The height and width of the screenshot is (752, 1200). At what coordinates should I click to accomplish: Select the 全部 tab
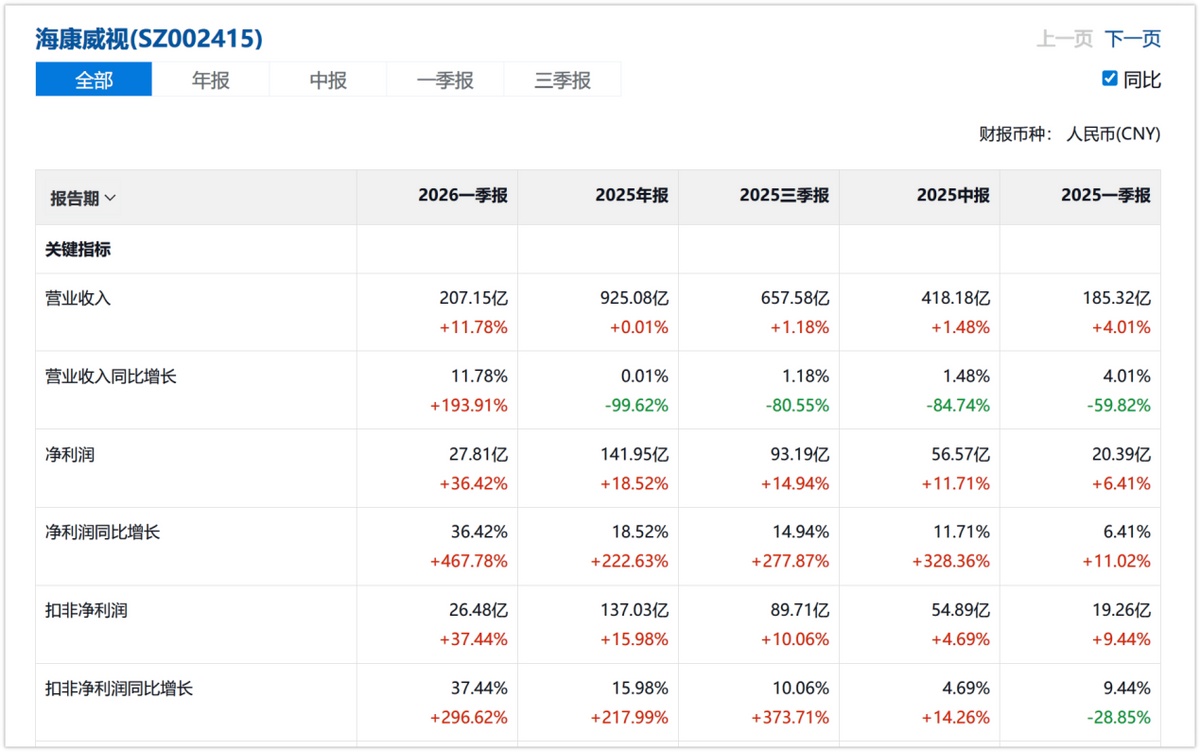click(94, 80)
